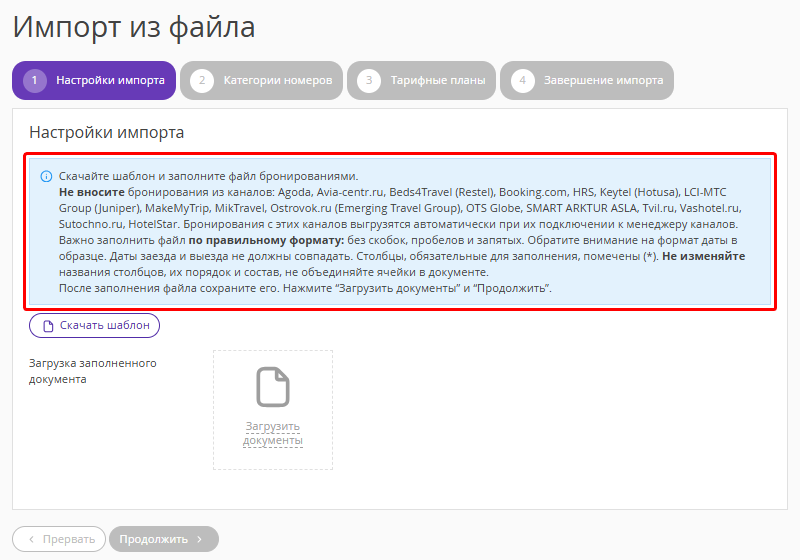Click the number 3 step circle

point(369,81)
